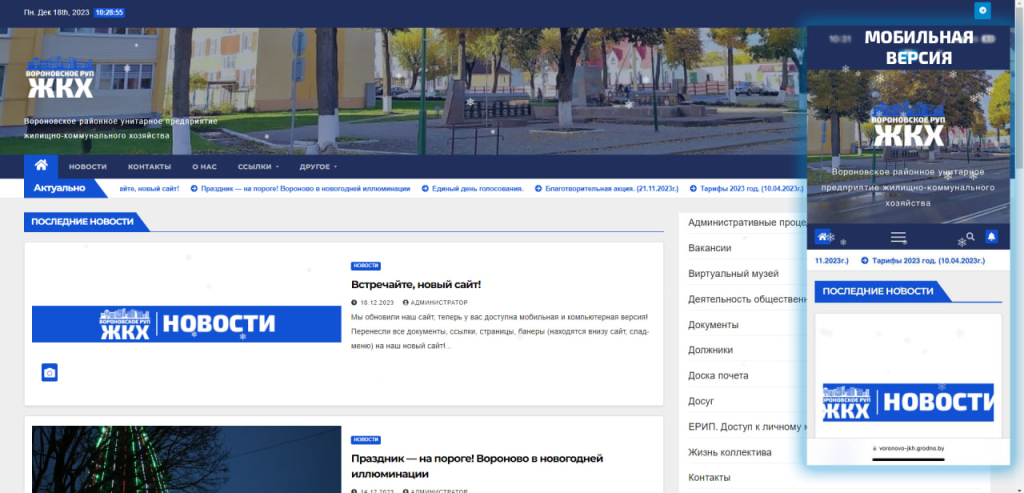
Task: Open the Telegram icon in top-right corner
Action: pos(982,10)
